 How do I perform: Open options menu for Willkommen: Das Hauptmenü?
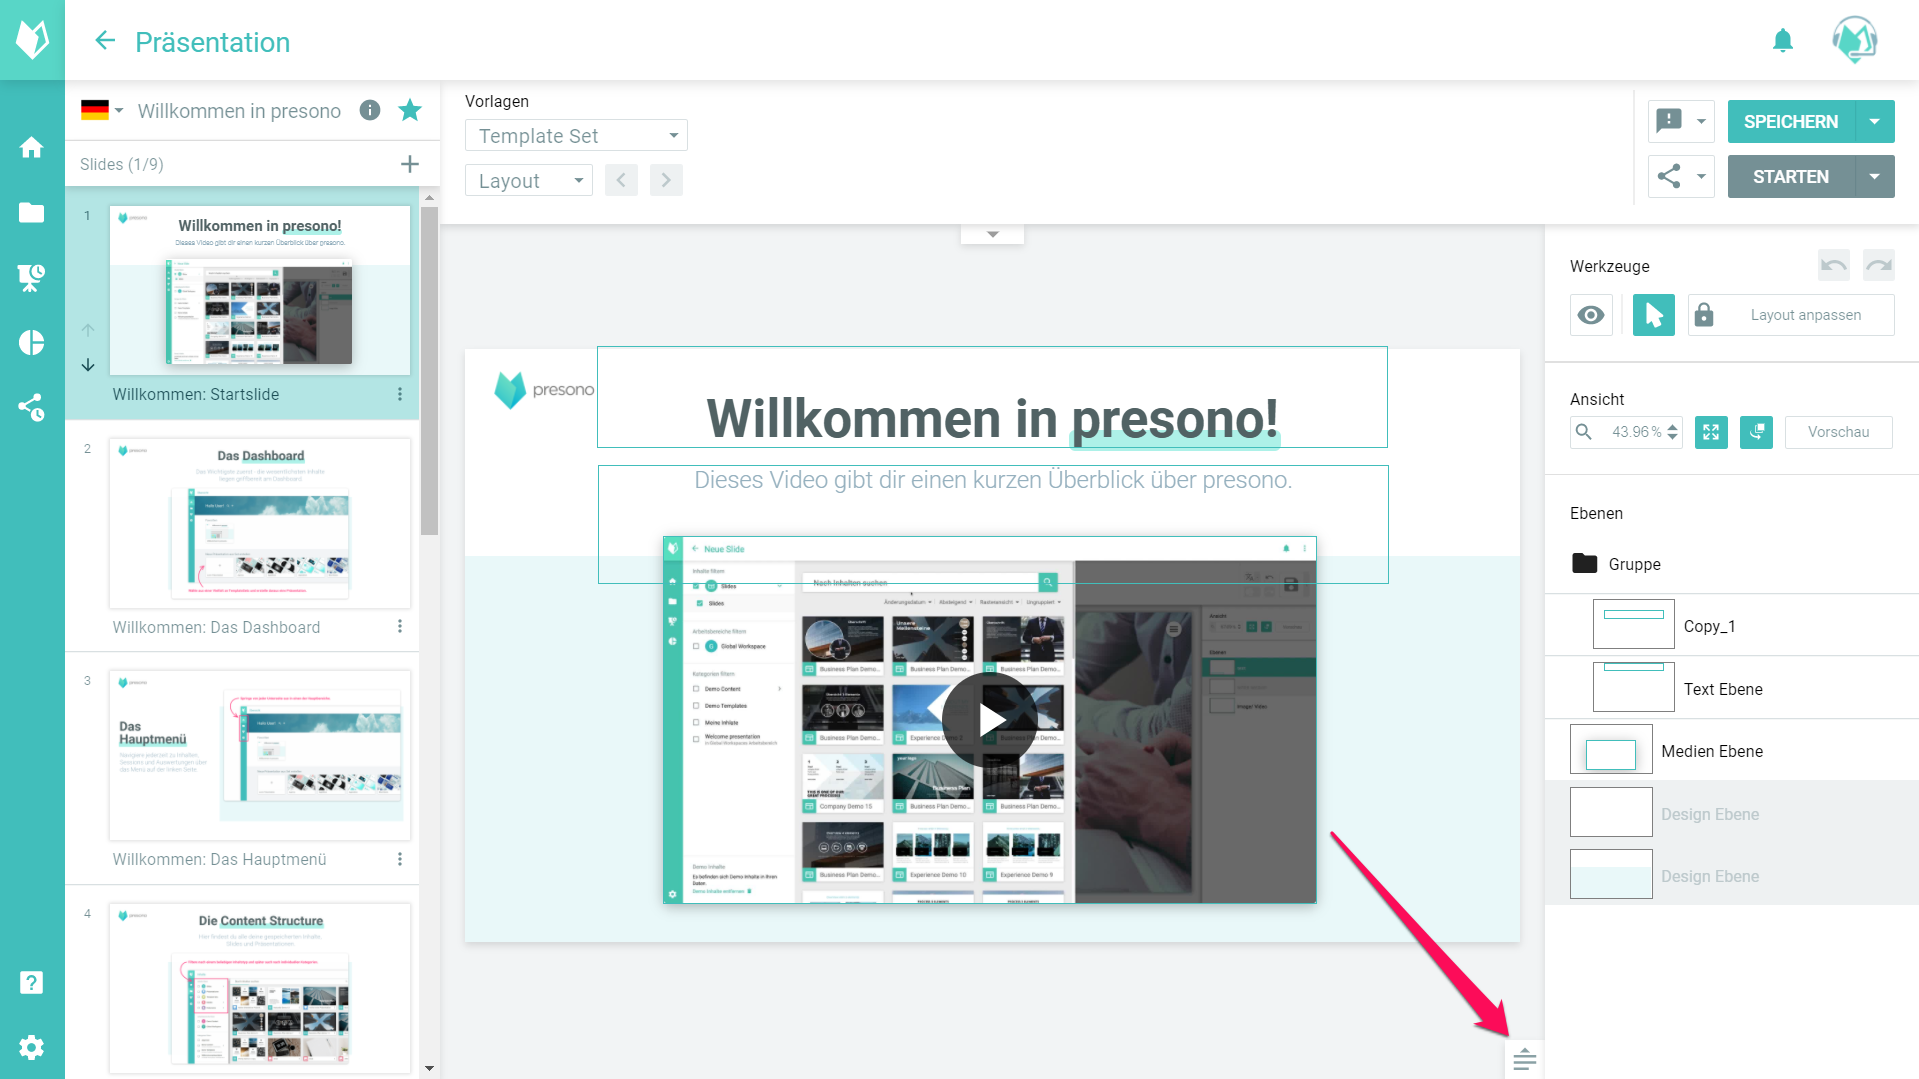coord(400,859)
